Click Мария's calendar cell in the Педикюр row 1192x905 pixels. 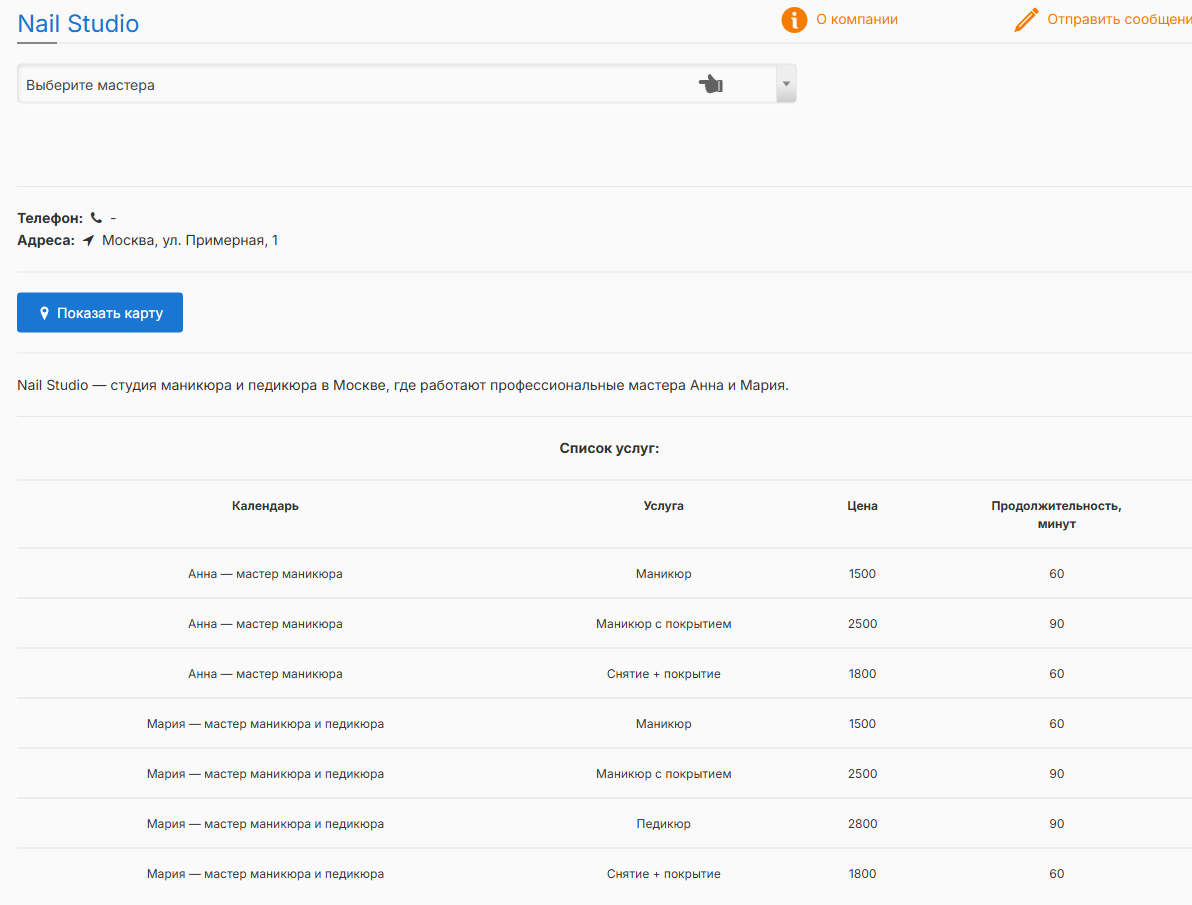click(x=265, y=824)
